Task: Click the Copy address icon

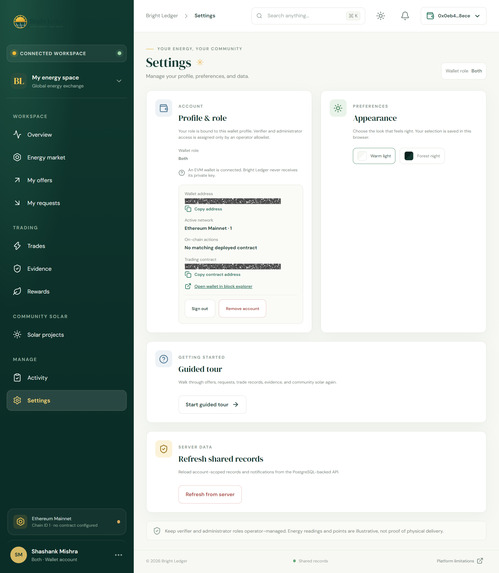Action: tap(188, 209)
